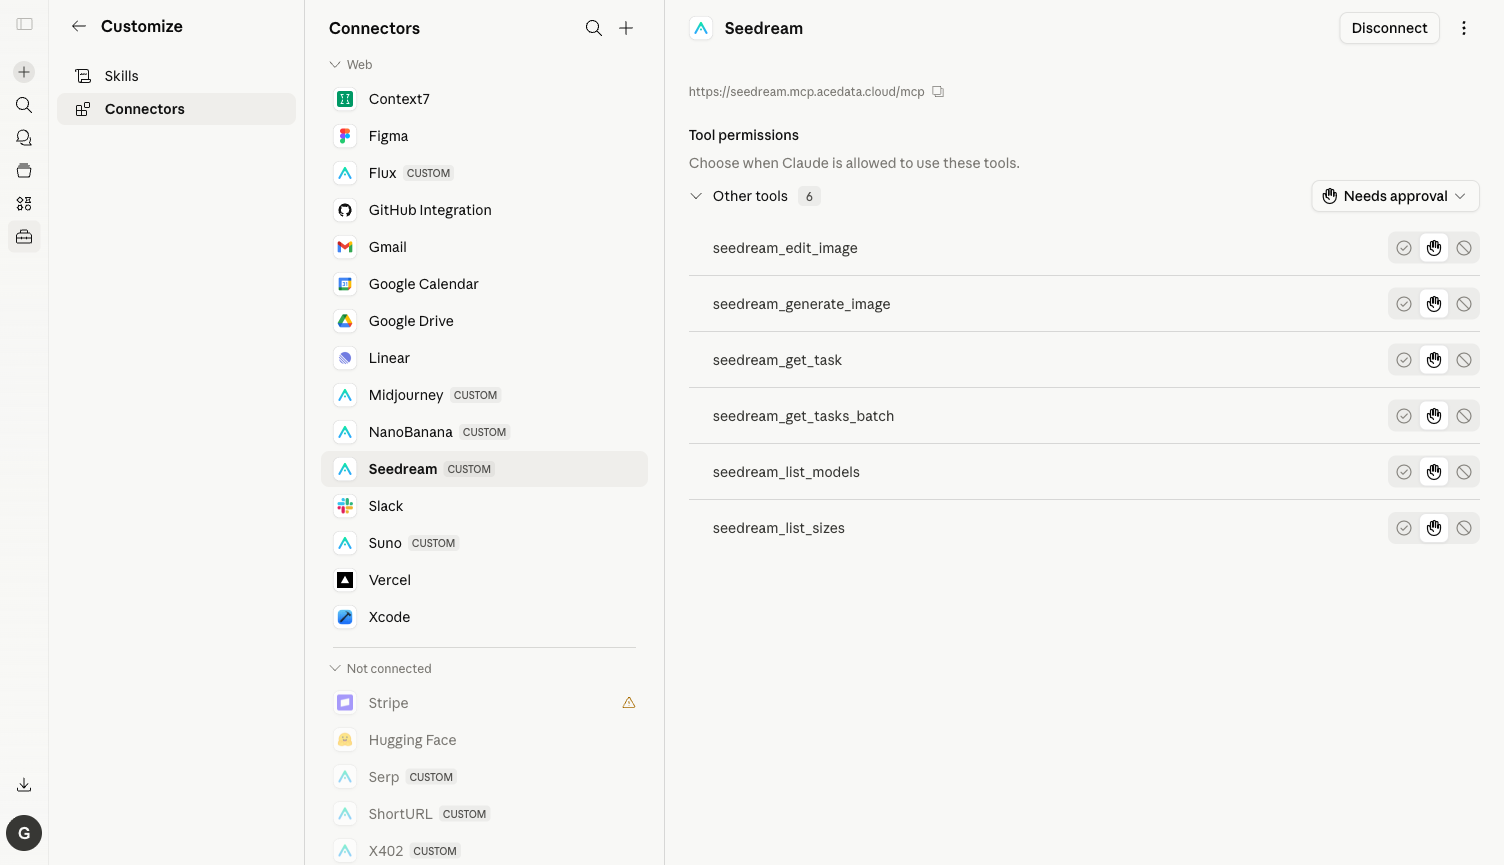Collapse the Web connectors group
This screenshot has width=1504, height=865.
coord(335,65)
